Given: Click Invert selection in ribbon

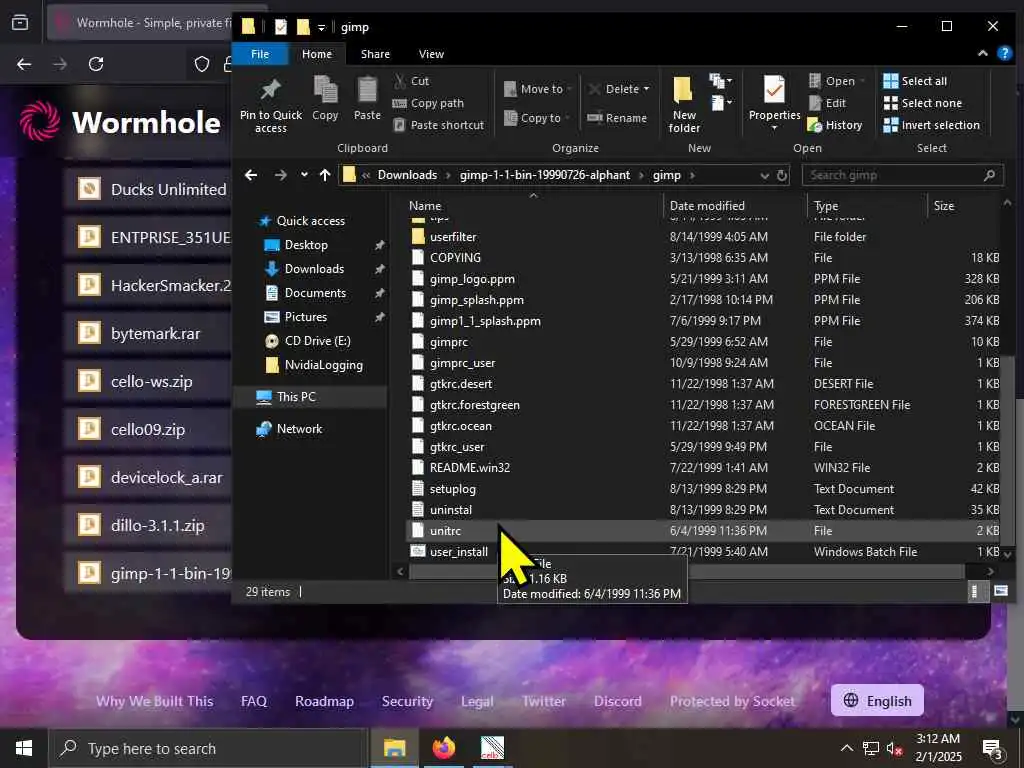Looking at the screenshot, I should tap(931, 125).
